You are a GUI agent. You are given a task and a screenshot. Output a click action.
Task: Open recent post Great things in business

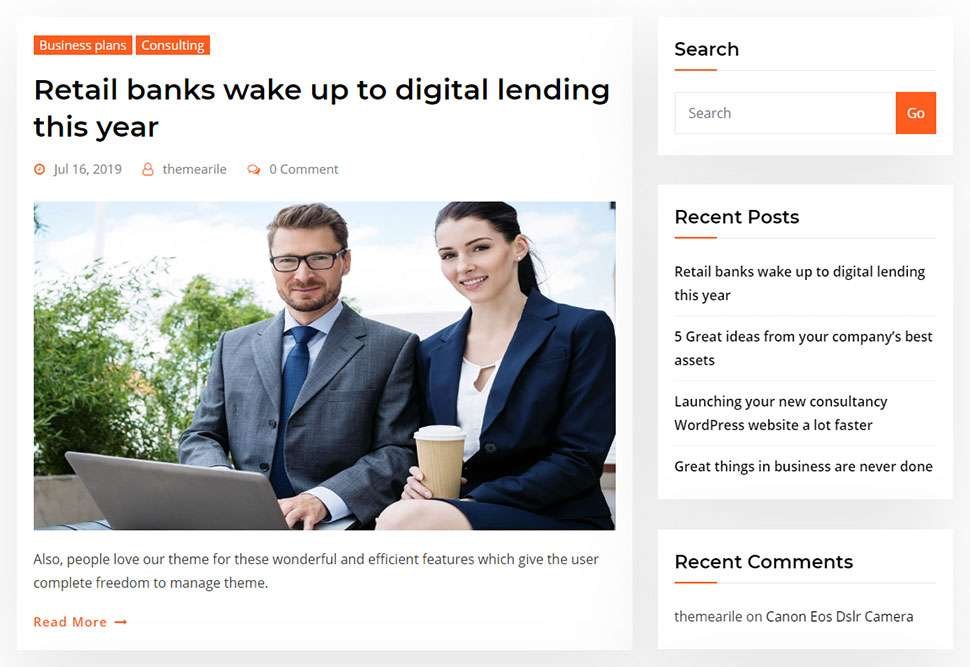point(804,466)
